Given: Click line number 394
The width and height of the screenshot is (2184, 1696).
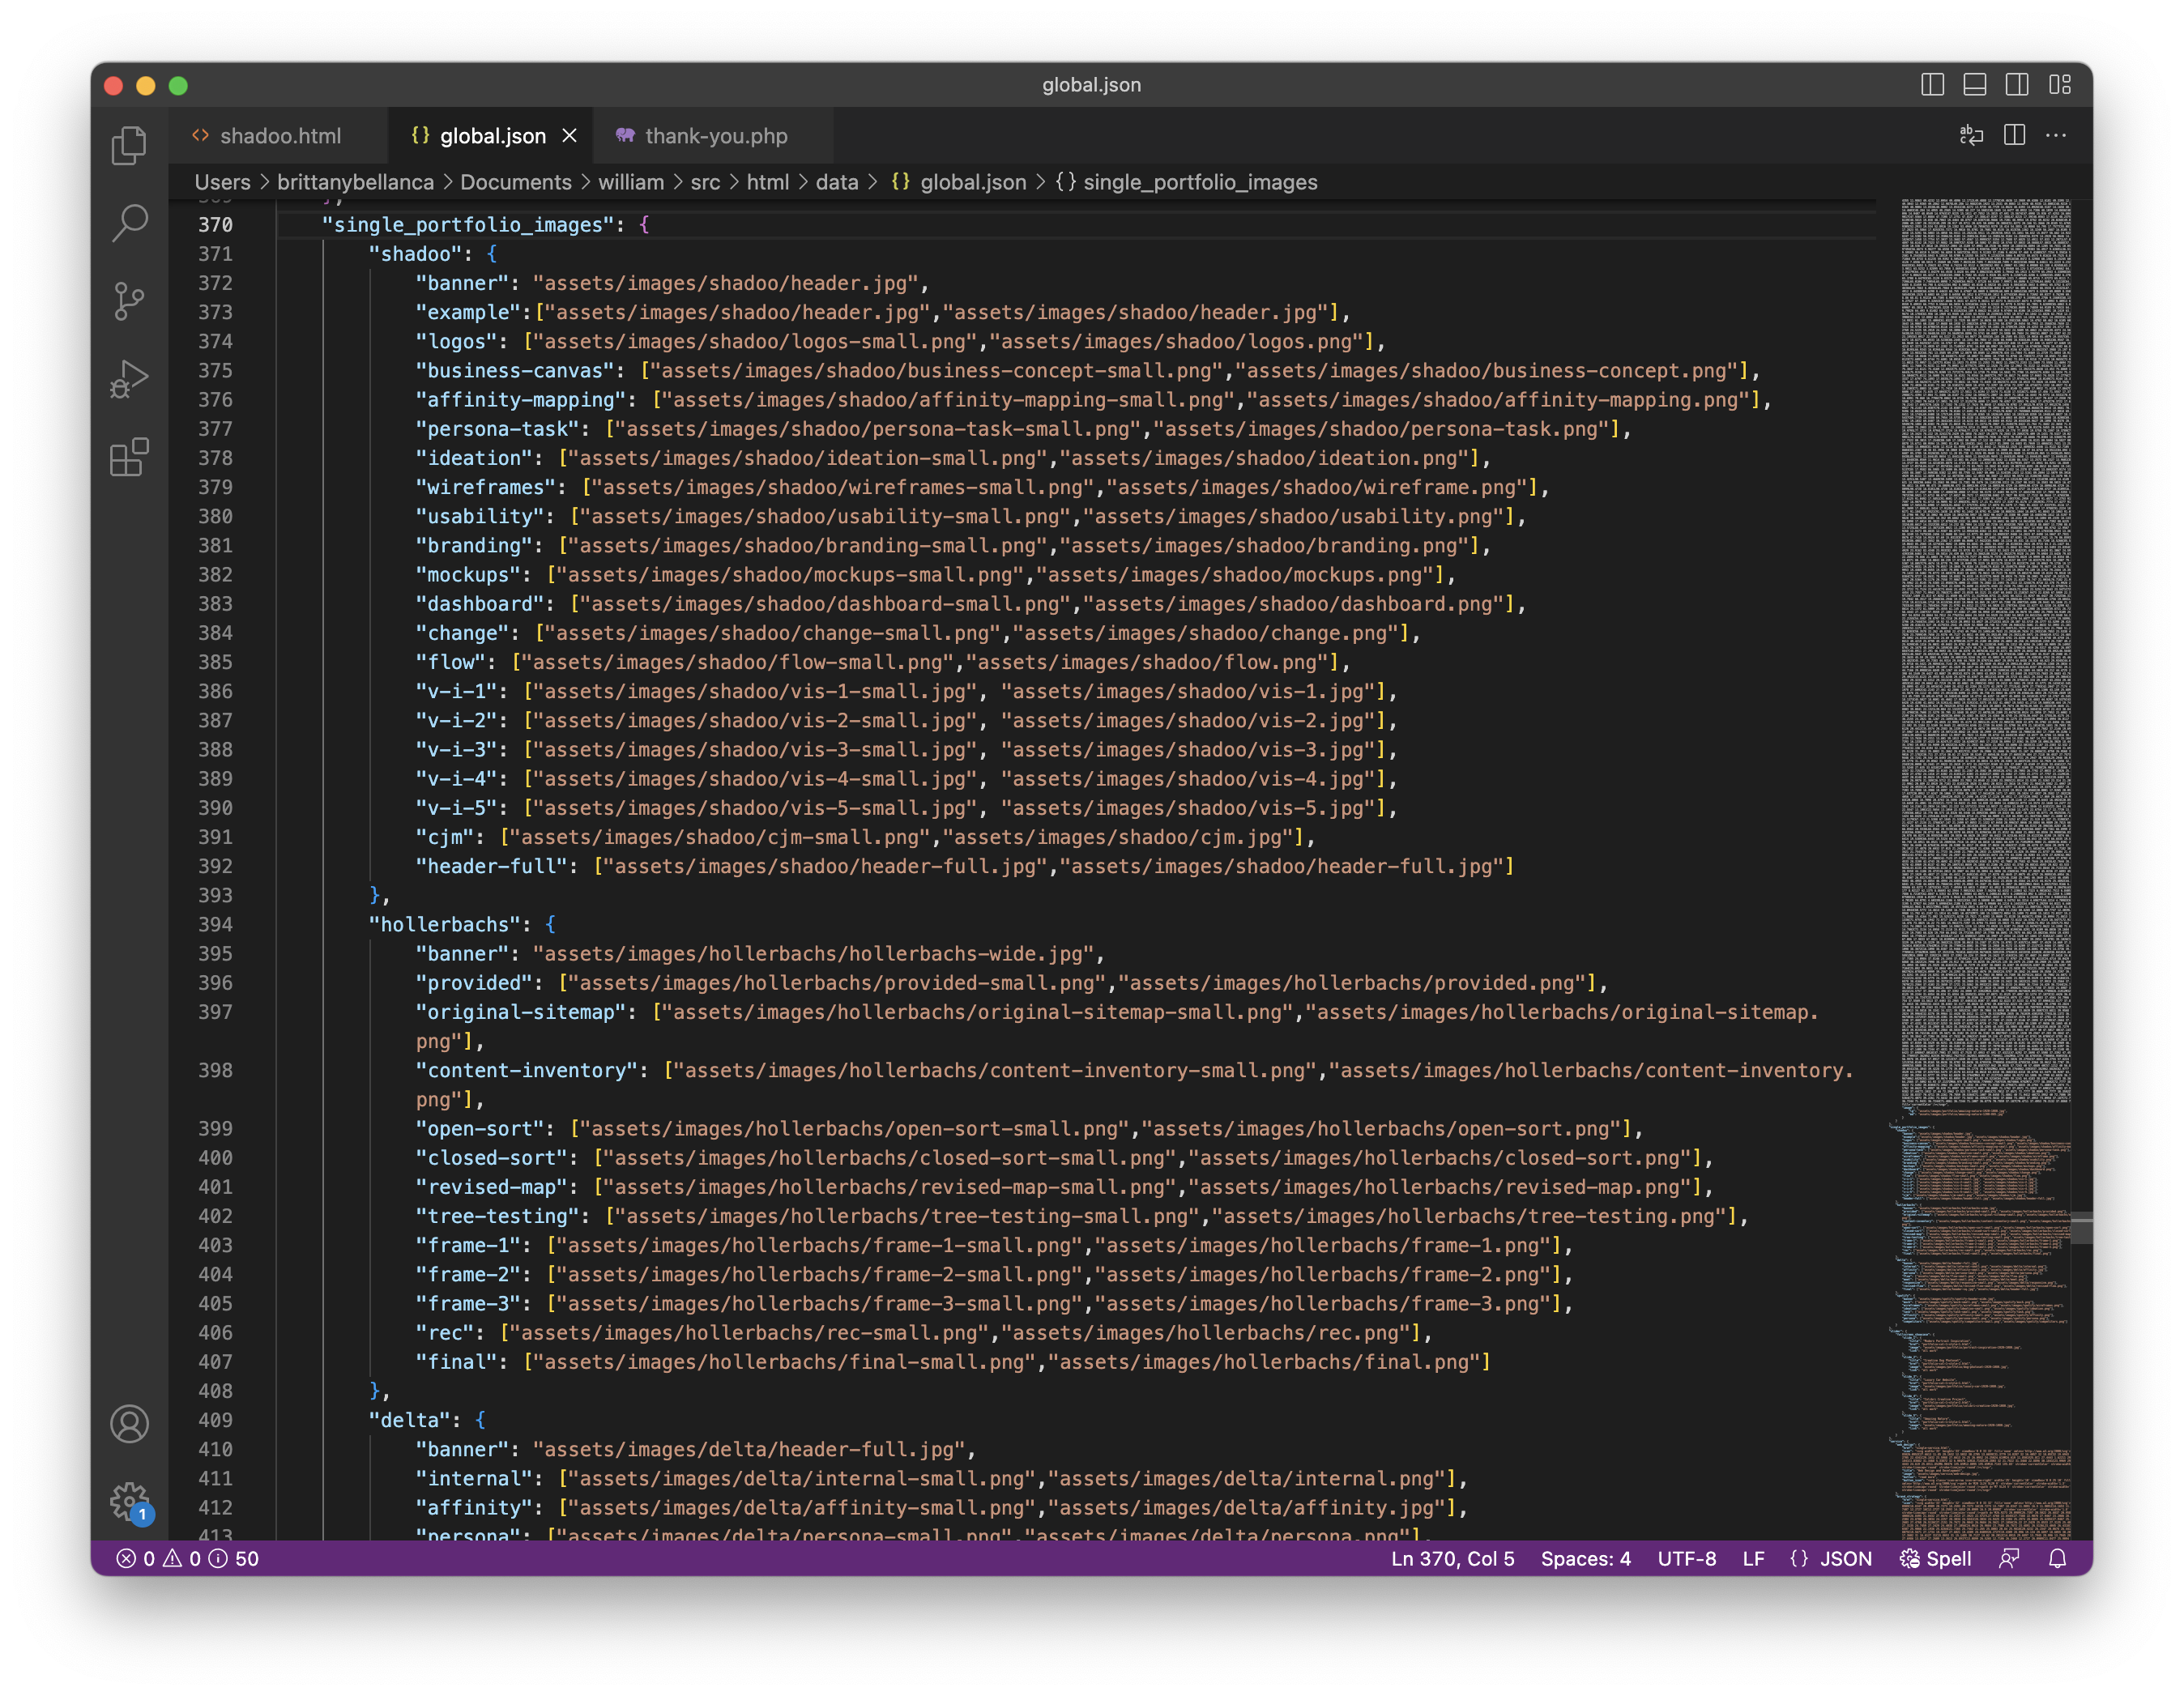Looking at the screenshot, I should coord(214,924).
